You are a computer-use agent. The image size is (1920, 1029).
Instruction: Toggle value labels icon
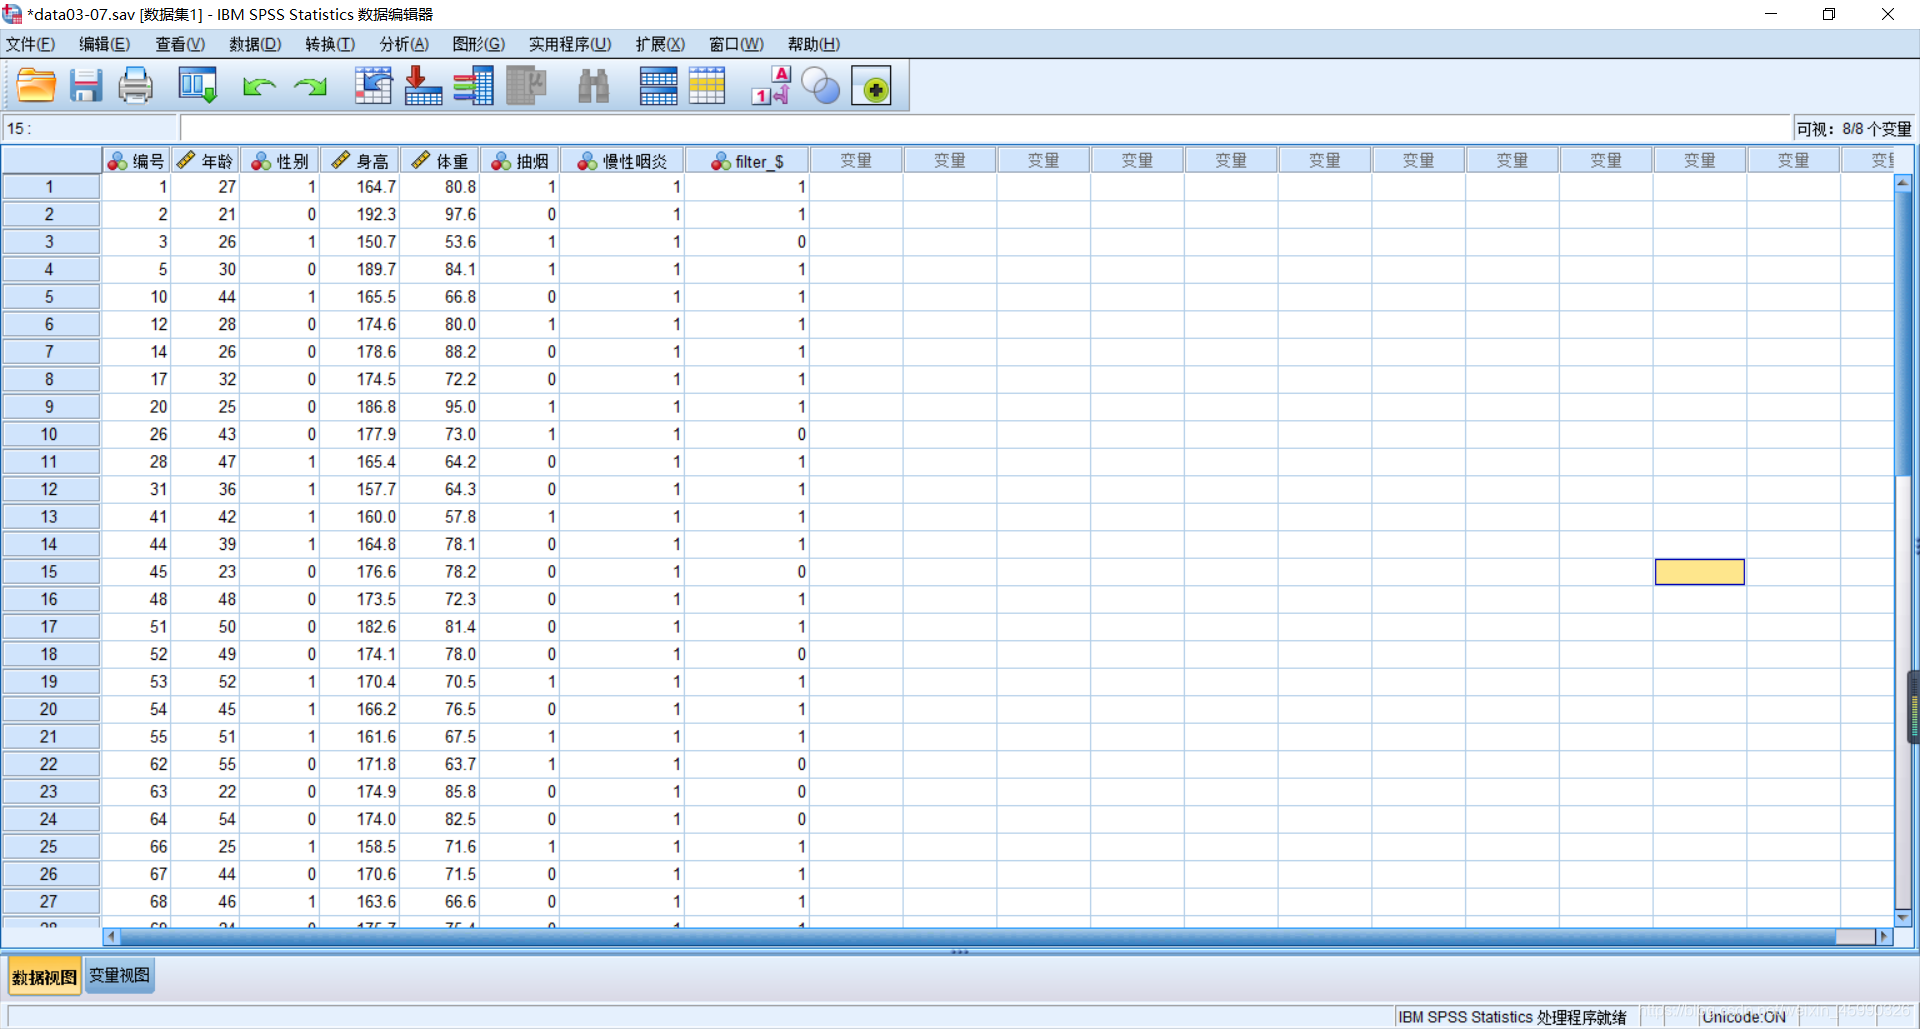[x=771, y=86]
